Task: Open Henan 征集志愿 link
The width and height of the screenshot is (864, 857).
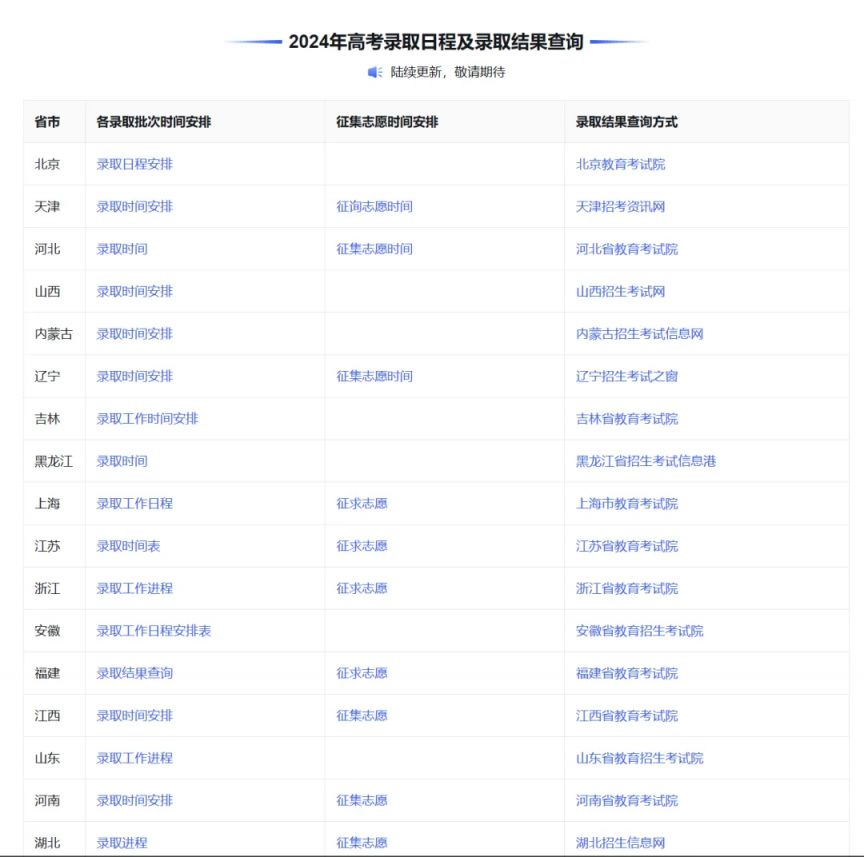Action: pos(361,801)
